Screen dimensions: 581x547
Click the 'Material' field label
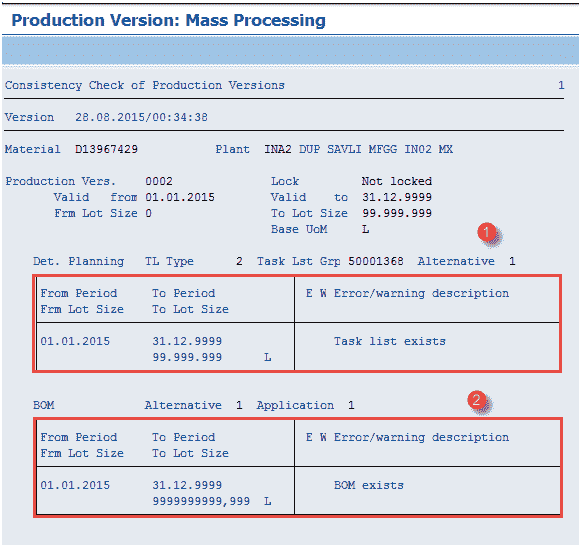pos(32,149)
